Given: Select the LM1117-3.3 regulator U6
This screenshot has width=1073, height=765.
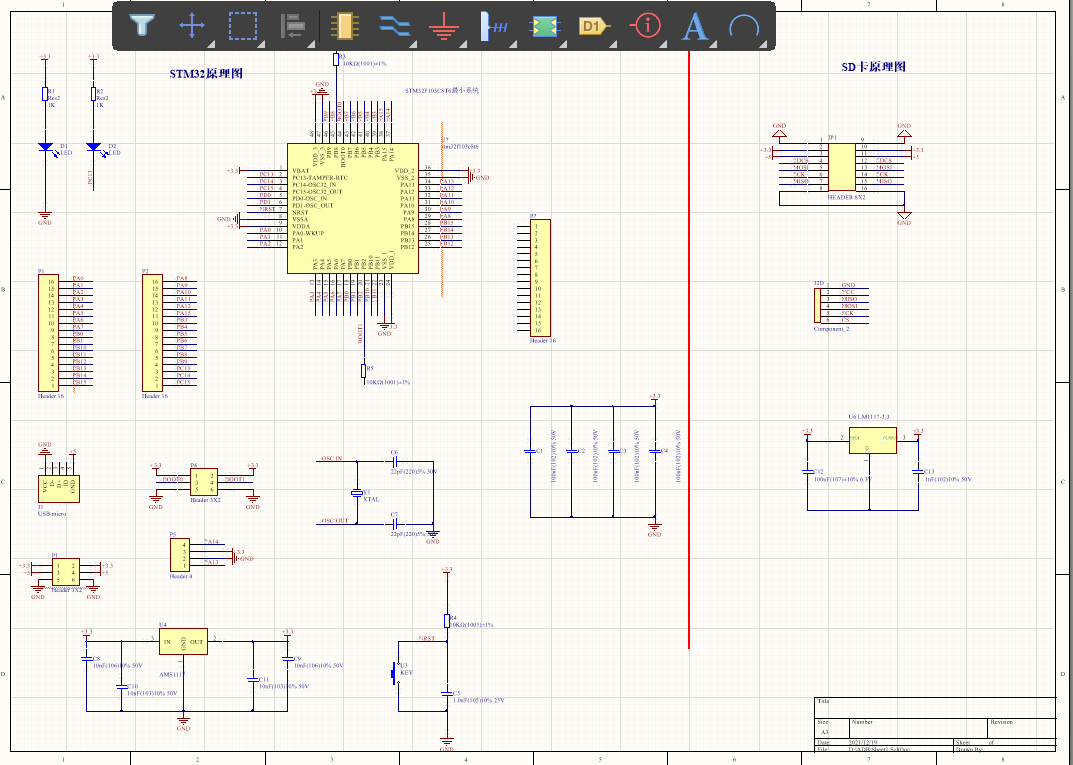Looking at the screenshot, I should tap(872, 441).
